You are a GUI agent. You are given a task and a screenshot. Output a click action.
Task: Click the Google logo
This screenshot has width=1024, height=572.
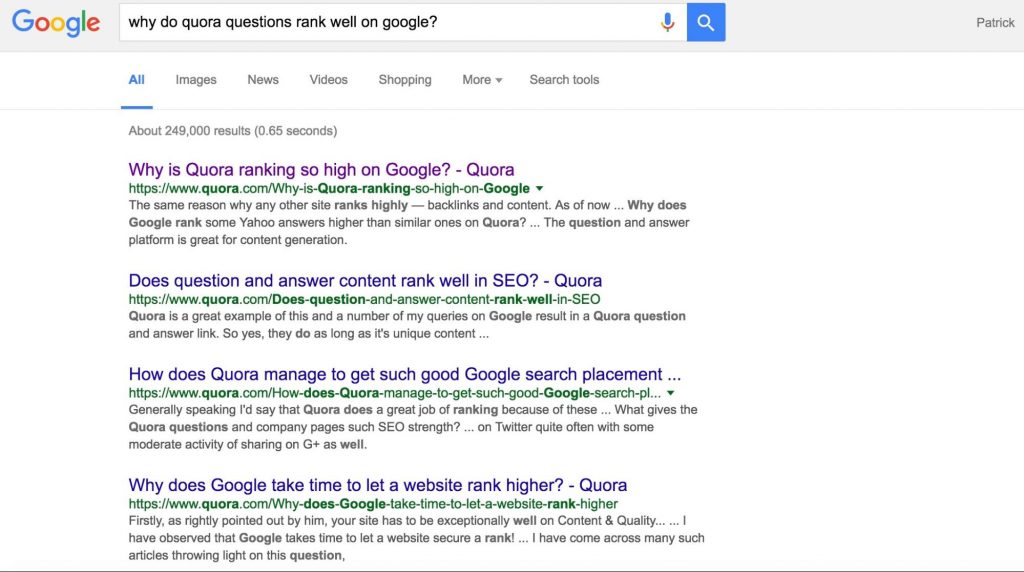(56, 23)
